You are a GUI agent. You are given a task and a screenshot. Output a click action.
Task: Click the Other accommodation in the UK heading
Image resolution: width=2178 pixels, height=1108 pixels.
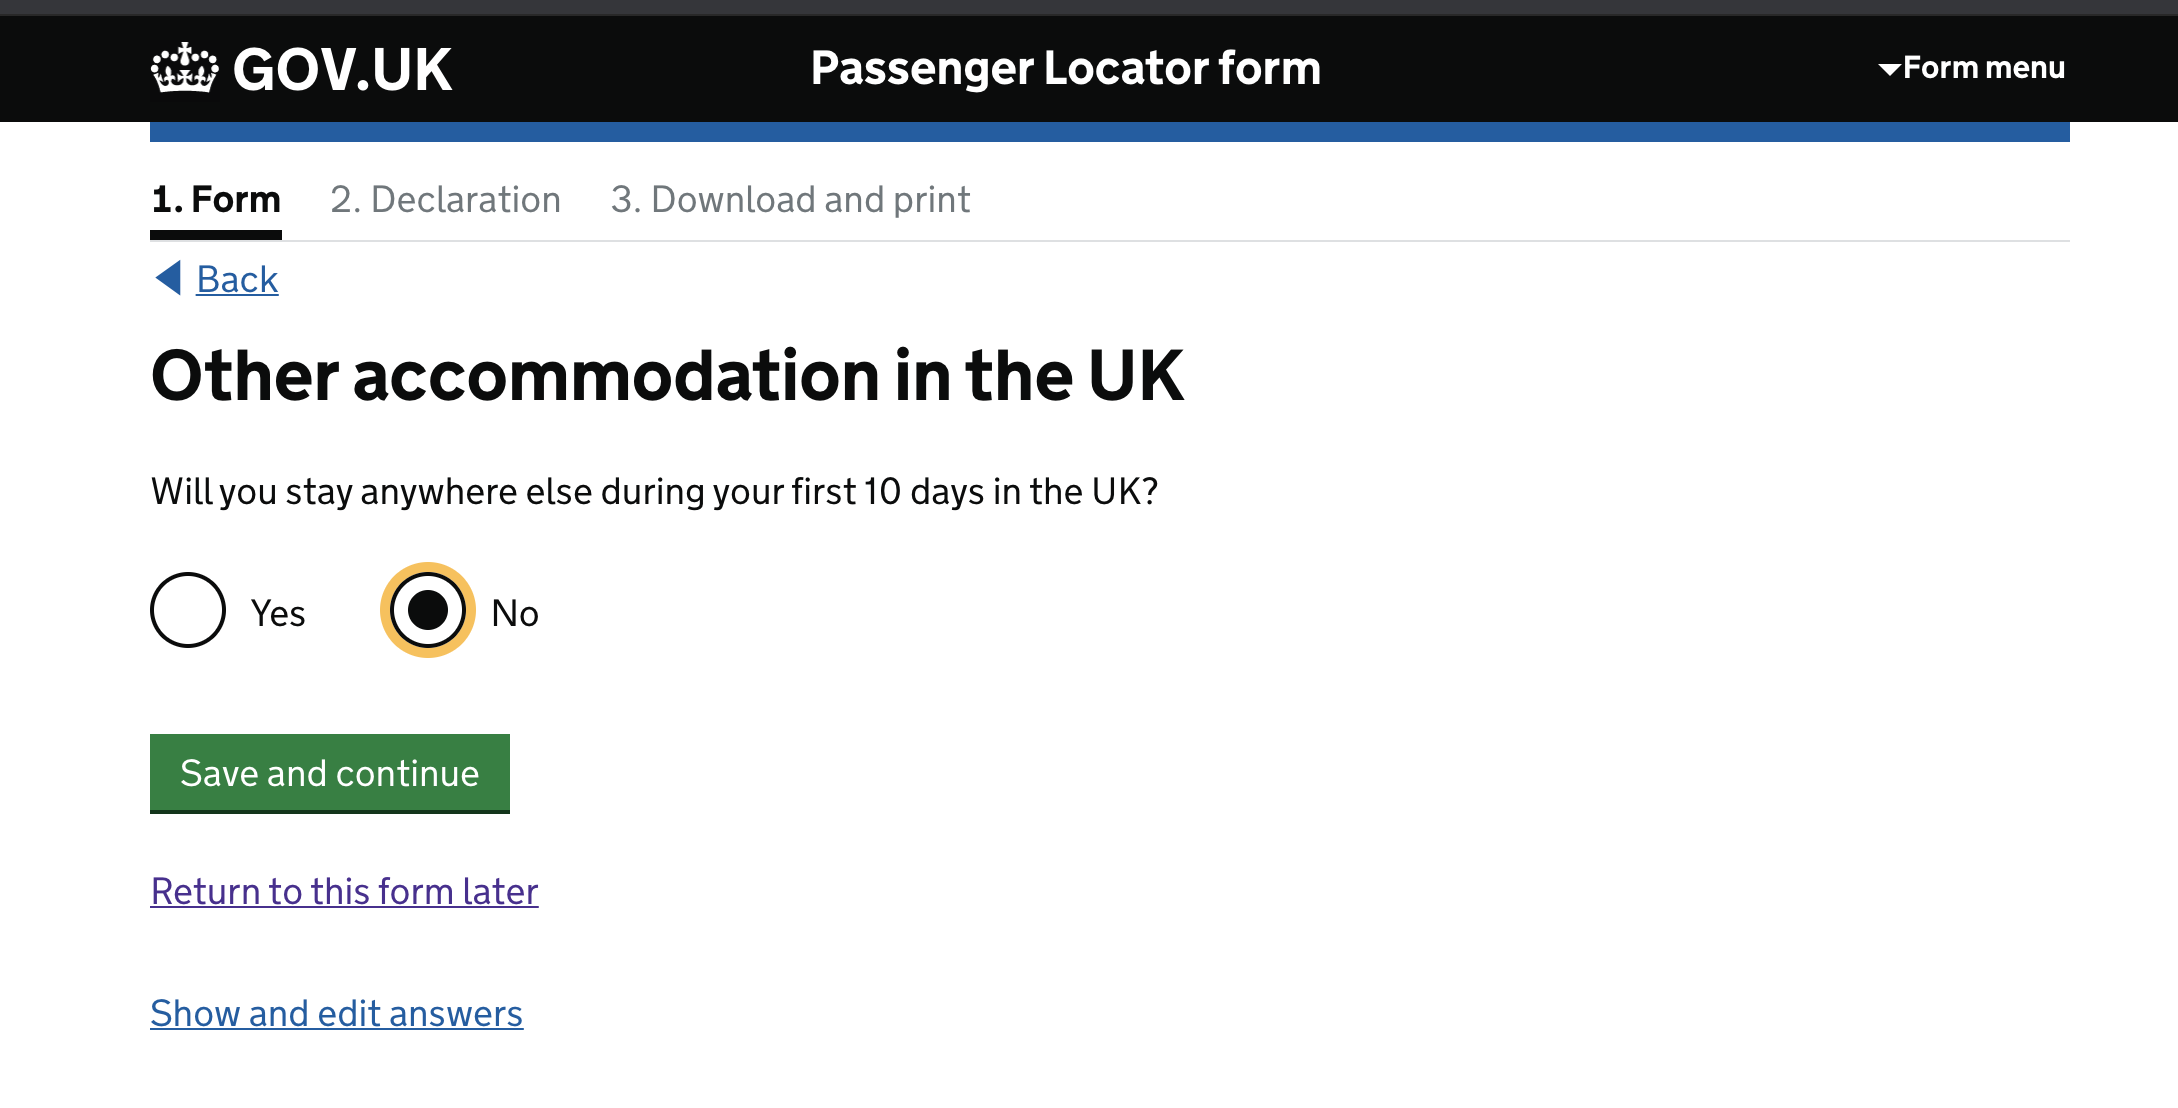668,376
